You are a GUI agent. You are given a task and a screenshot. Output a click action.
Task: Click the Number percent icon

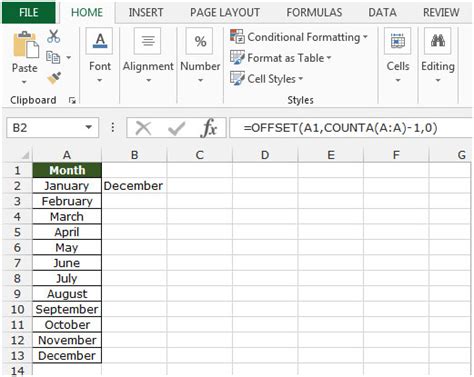coord(200,41)
